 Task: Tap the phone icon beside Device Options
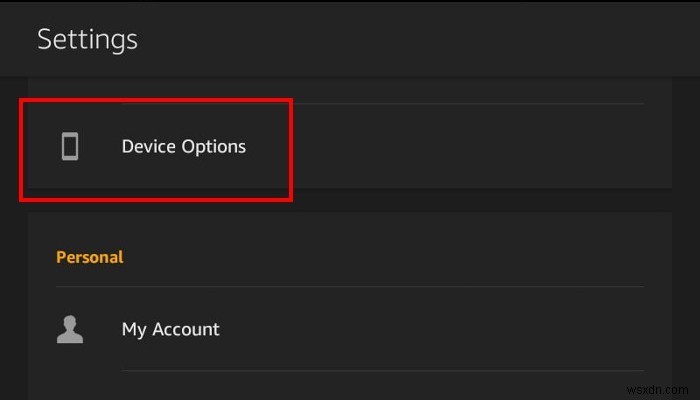point(69,147)
